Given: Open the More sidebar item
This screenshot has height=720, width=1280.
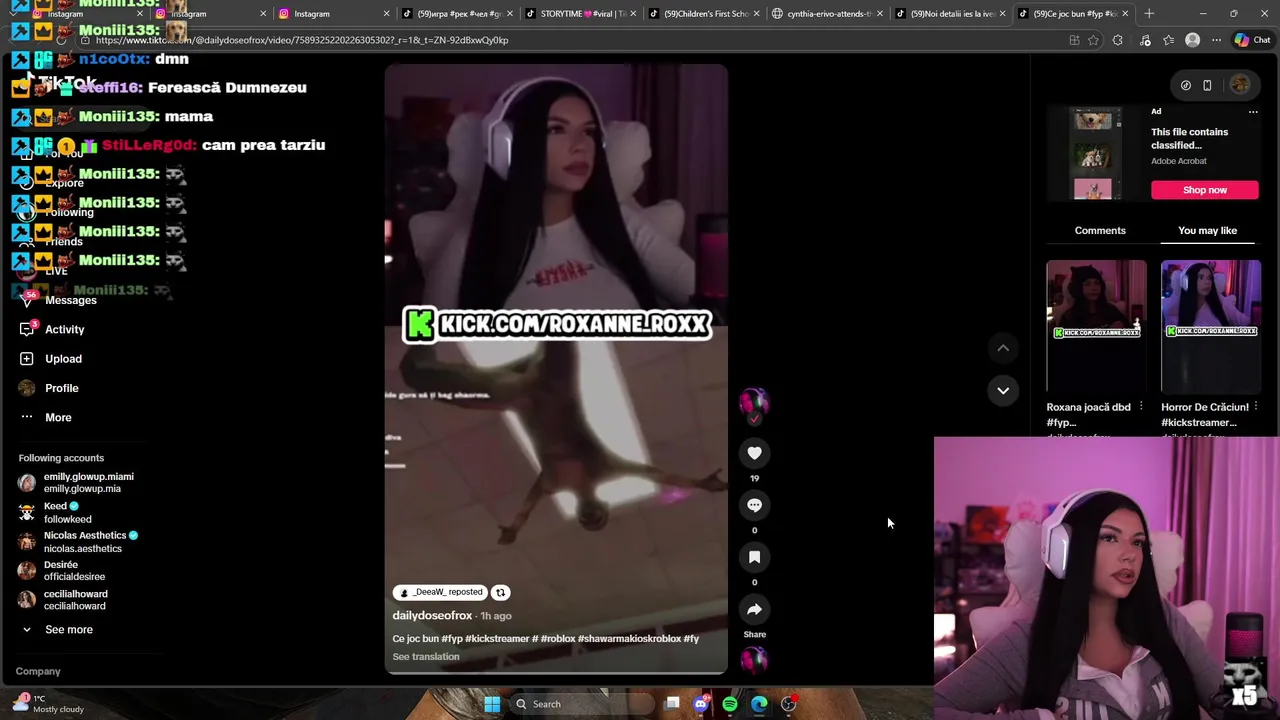Looking at the screenshot, I should coord(46,417).
